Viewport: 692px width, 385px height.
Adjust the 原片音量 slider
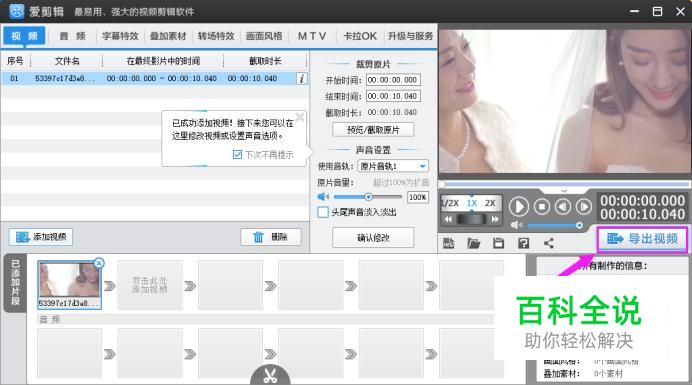click(x=368, y=196)
